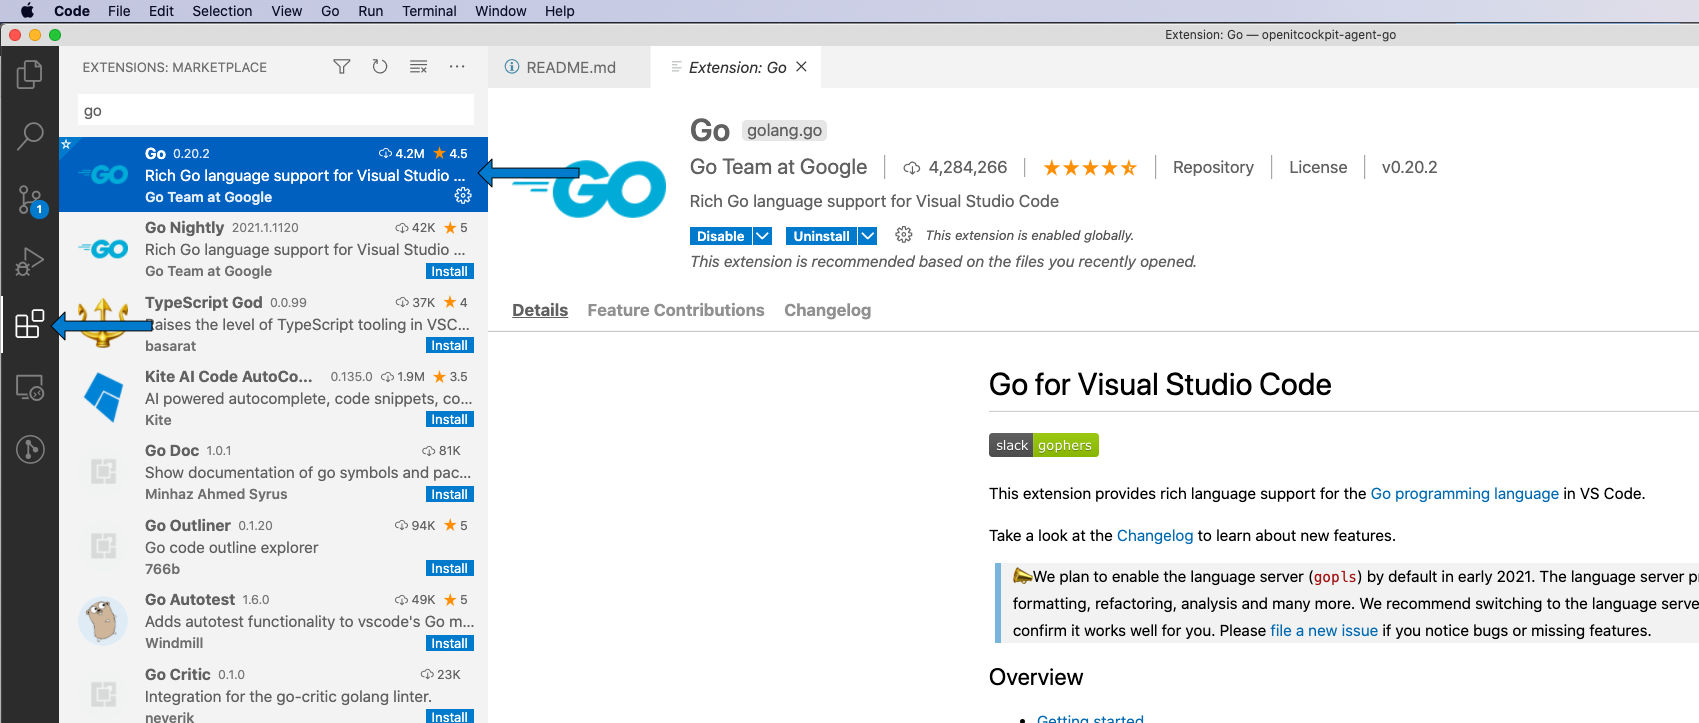Open the Selection menu

[x=222, y=11]
